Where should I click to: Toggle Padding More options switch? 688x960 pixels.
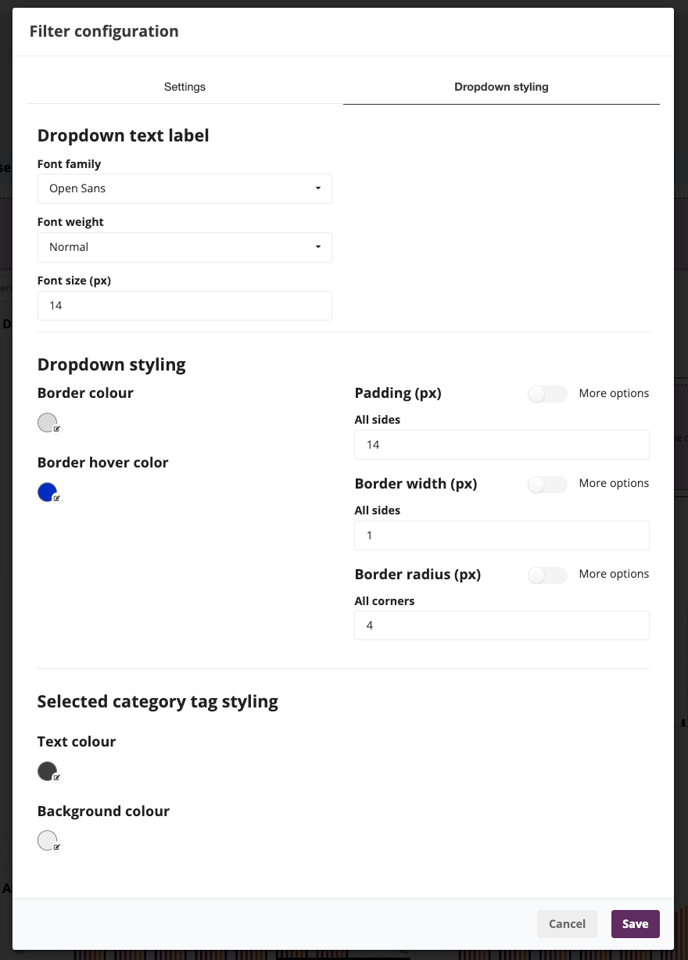(x=547, y=394)
